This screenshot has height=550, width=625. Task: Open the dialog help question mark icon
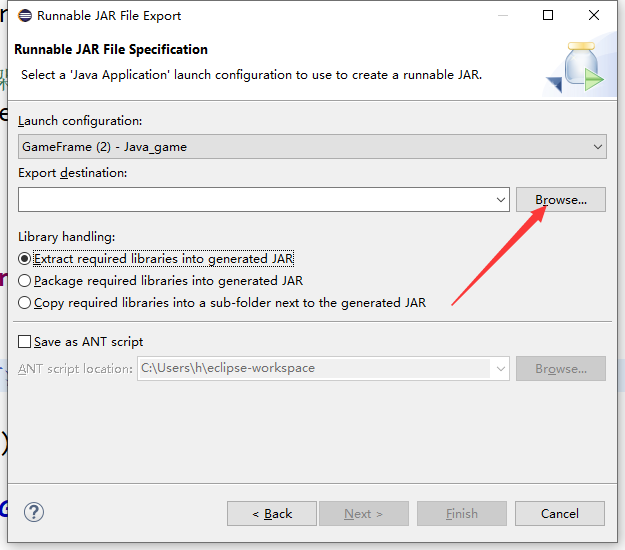pyautogui.click(x=34, y=512)
